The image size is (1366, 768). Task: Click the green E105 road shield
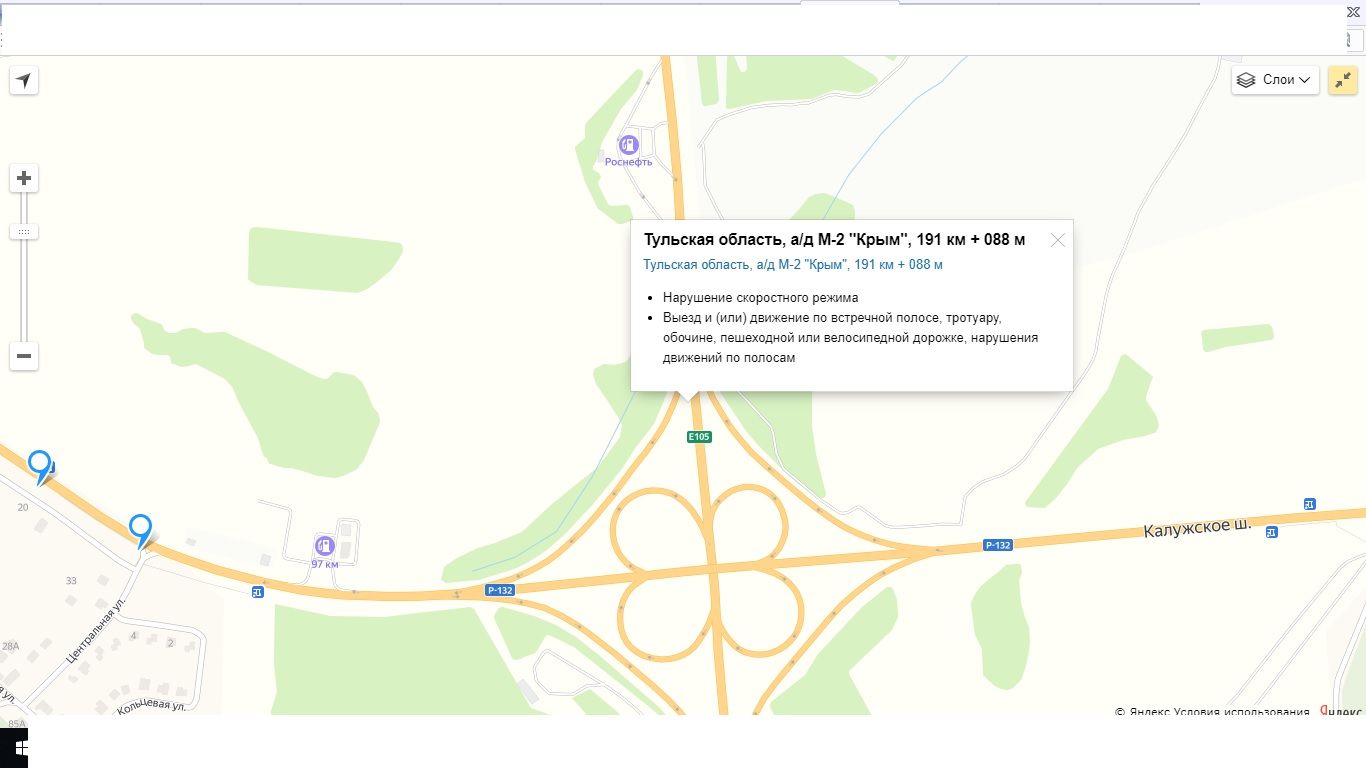699,437
